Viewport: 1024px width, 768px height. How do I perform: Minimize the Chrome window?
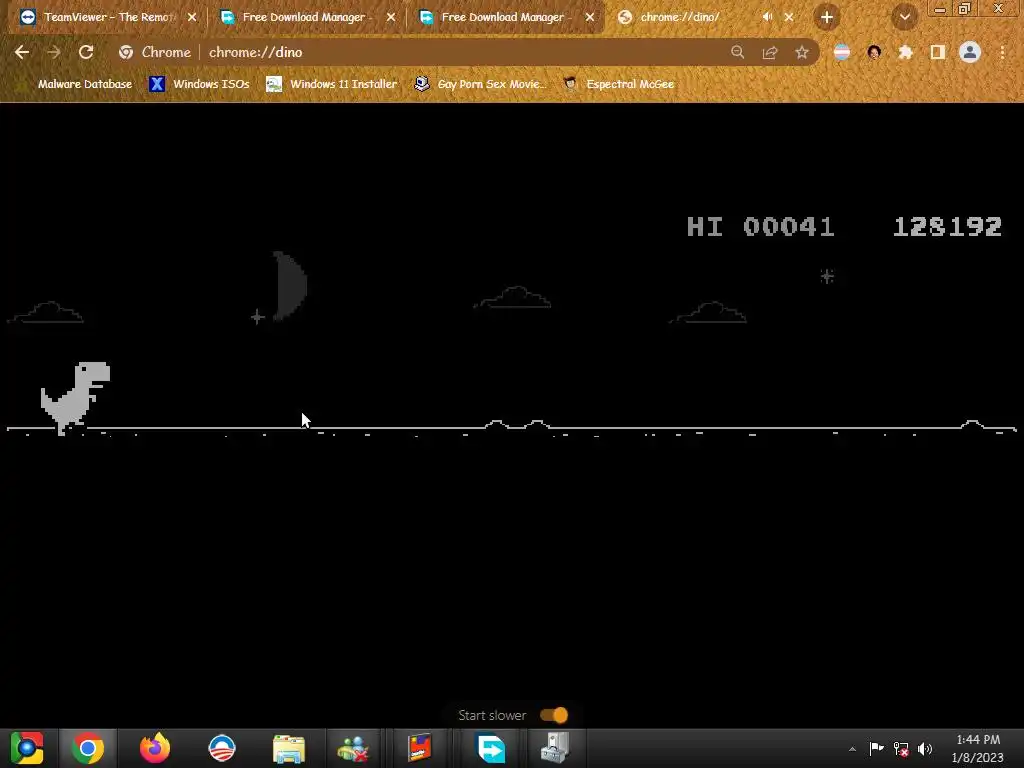coord(940,9)
